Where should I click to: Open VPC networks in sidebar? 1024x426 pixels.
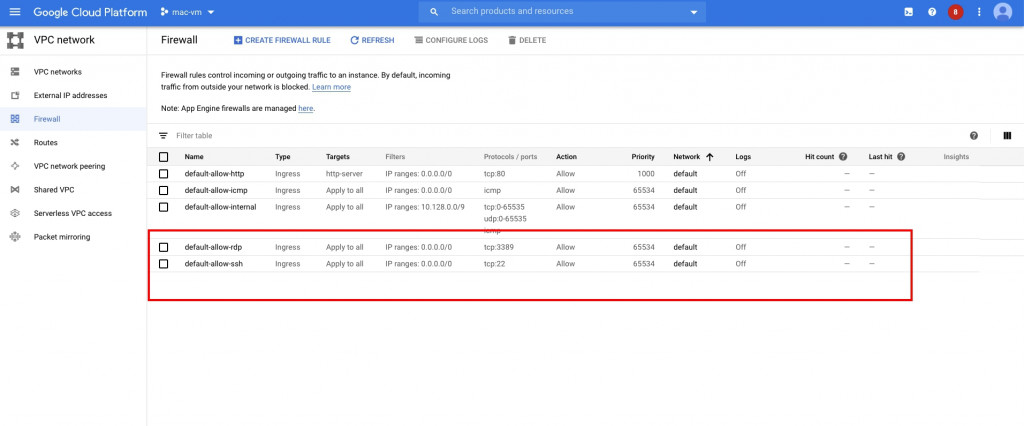[x=57, y=72]
